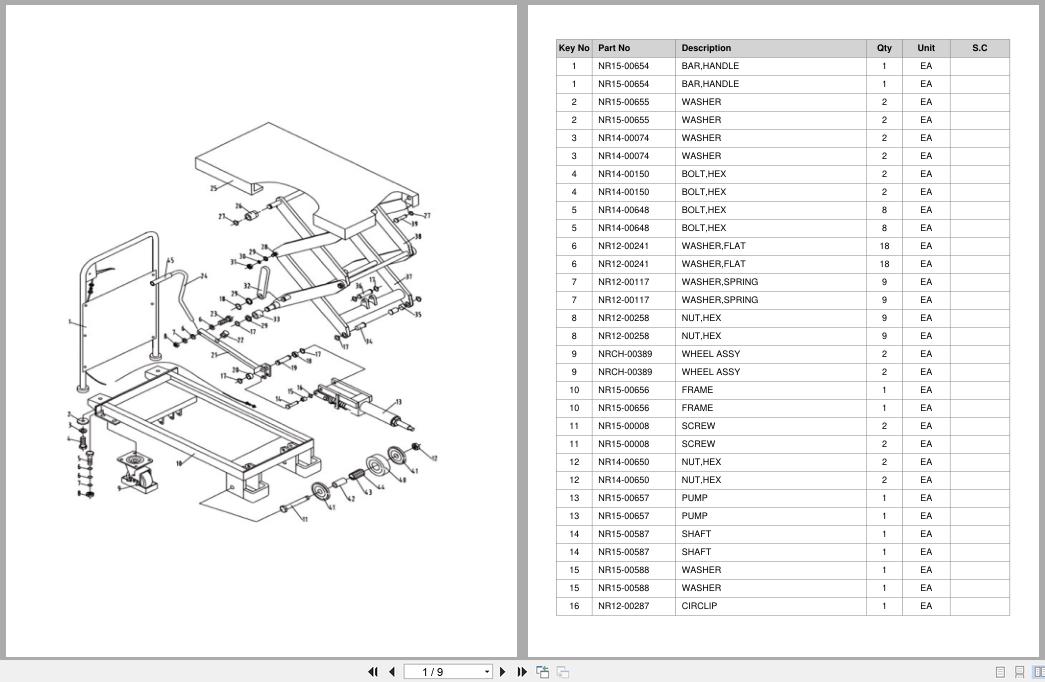Go to the previous page
This screenshot has height=682, width=1045.
click(x=392, y=672)
